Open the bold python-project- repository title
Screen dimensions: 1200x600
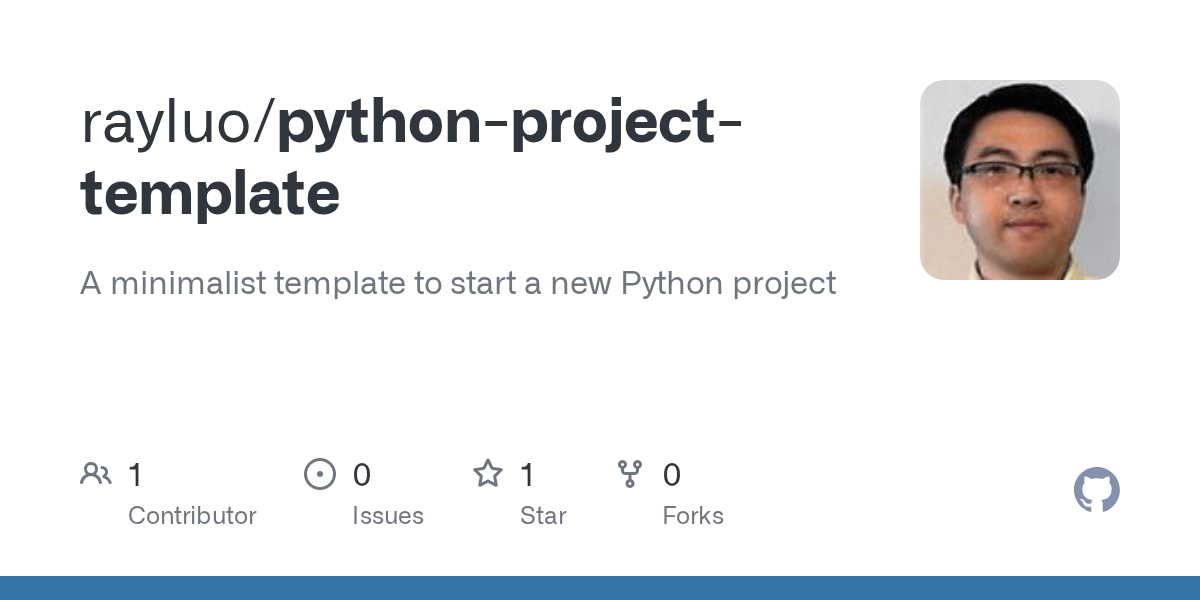point(510,124)
